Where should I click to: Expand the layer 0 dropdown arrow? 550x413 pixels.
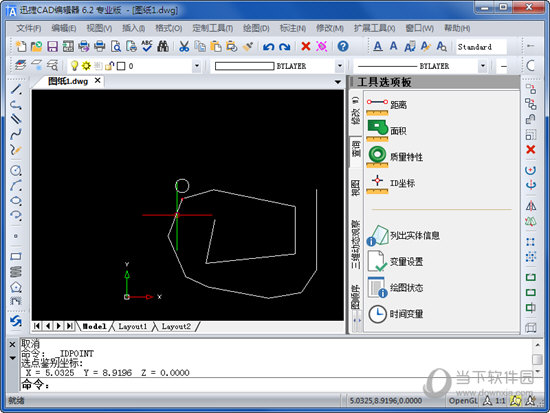point(196,66)
